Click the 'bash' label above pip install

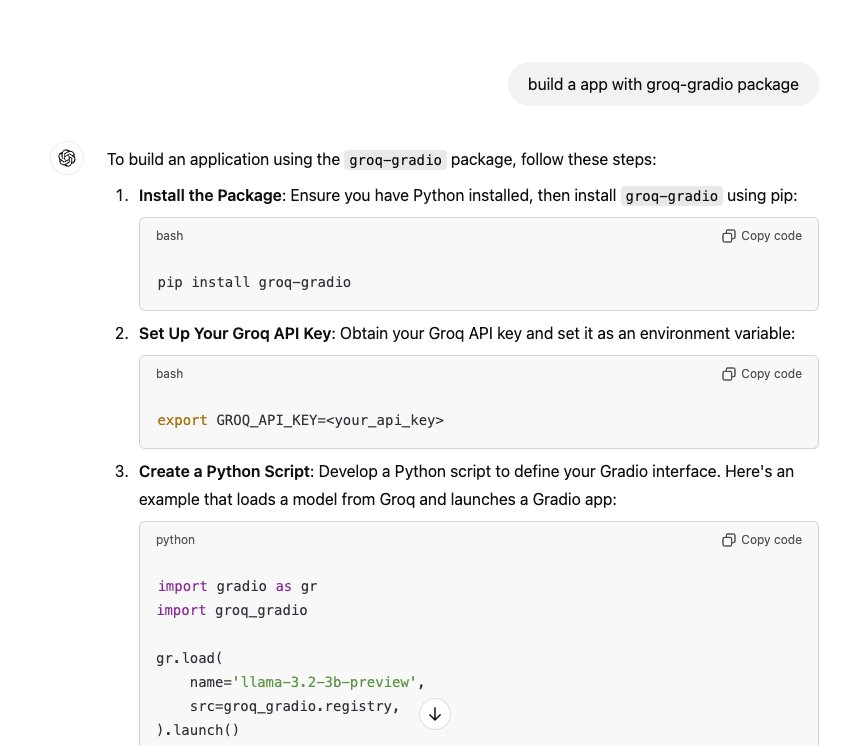169,236
